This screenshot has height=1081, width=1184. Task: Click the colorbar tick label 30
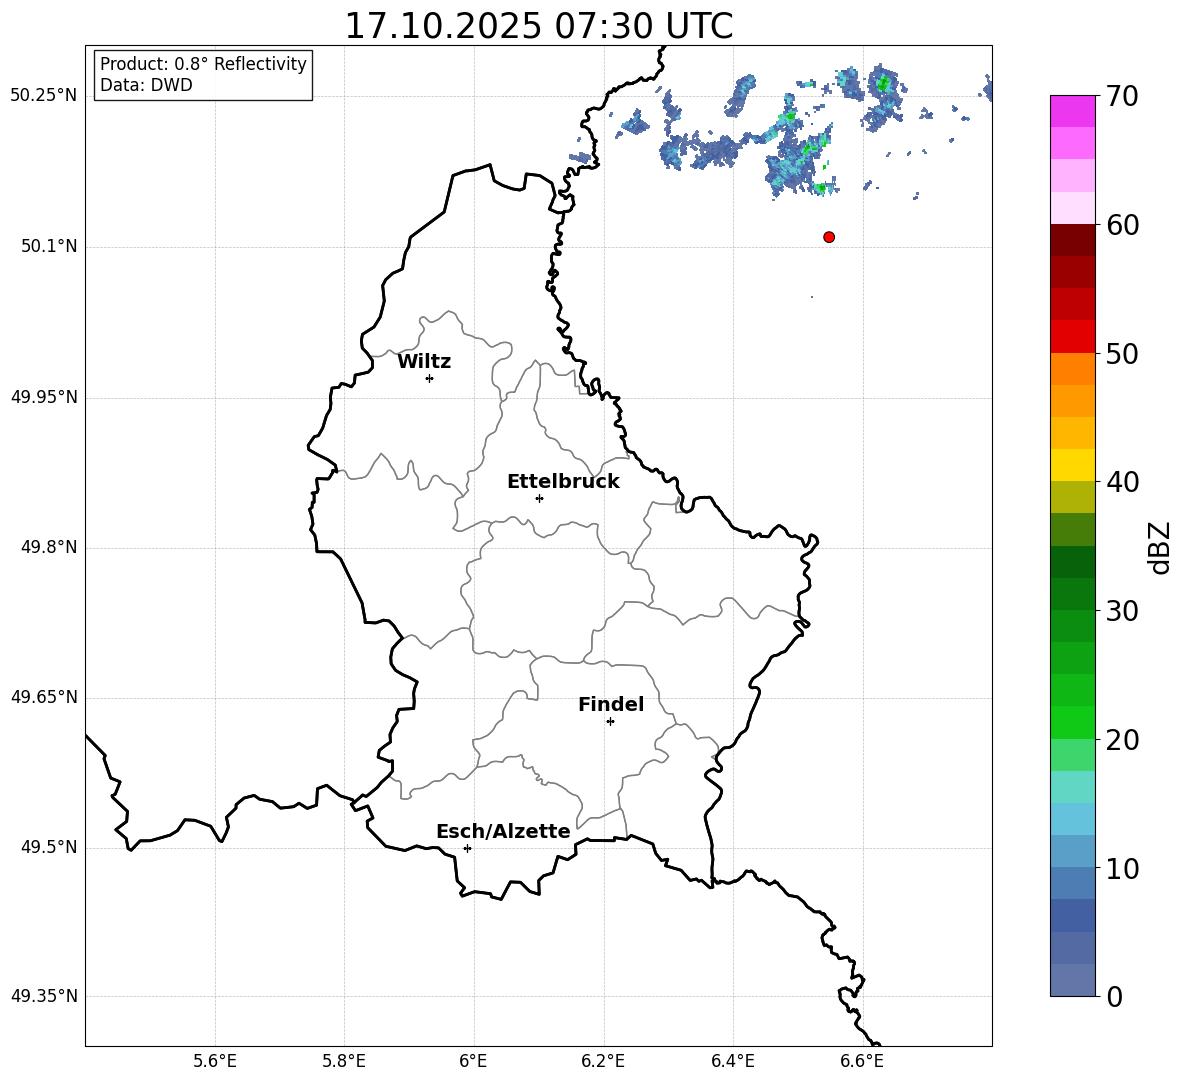pyautogui.click(x=1122, y=611)
